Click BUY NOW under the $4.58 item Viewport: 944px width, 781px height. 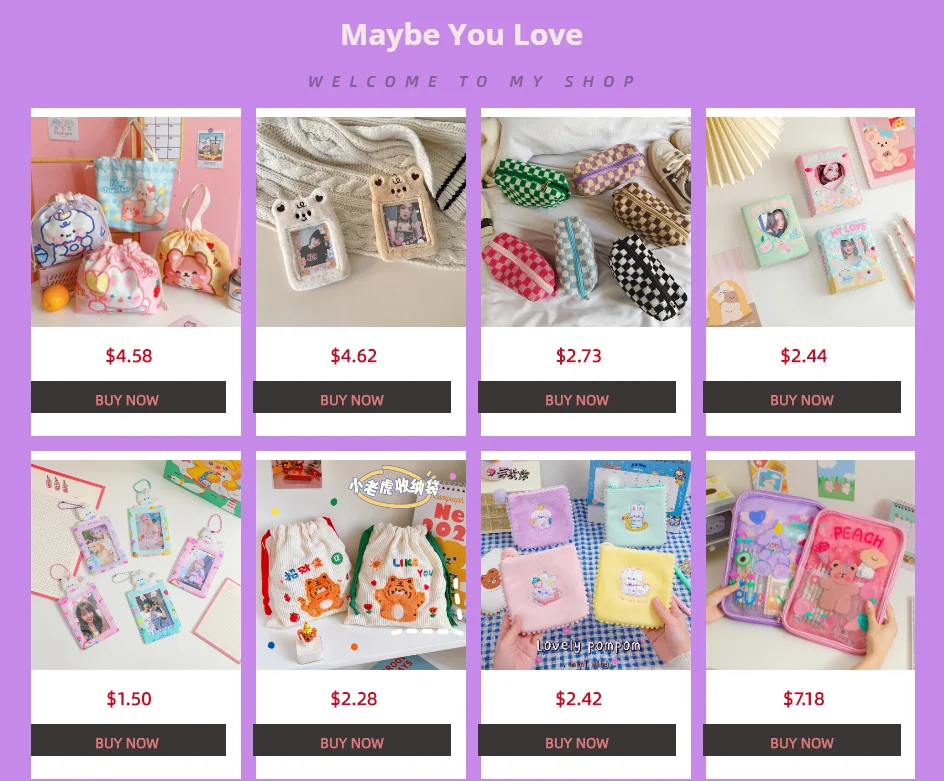pyautogui.click(x=128, y=397)
